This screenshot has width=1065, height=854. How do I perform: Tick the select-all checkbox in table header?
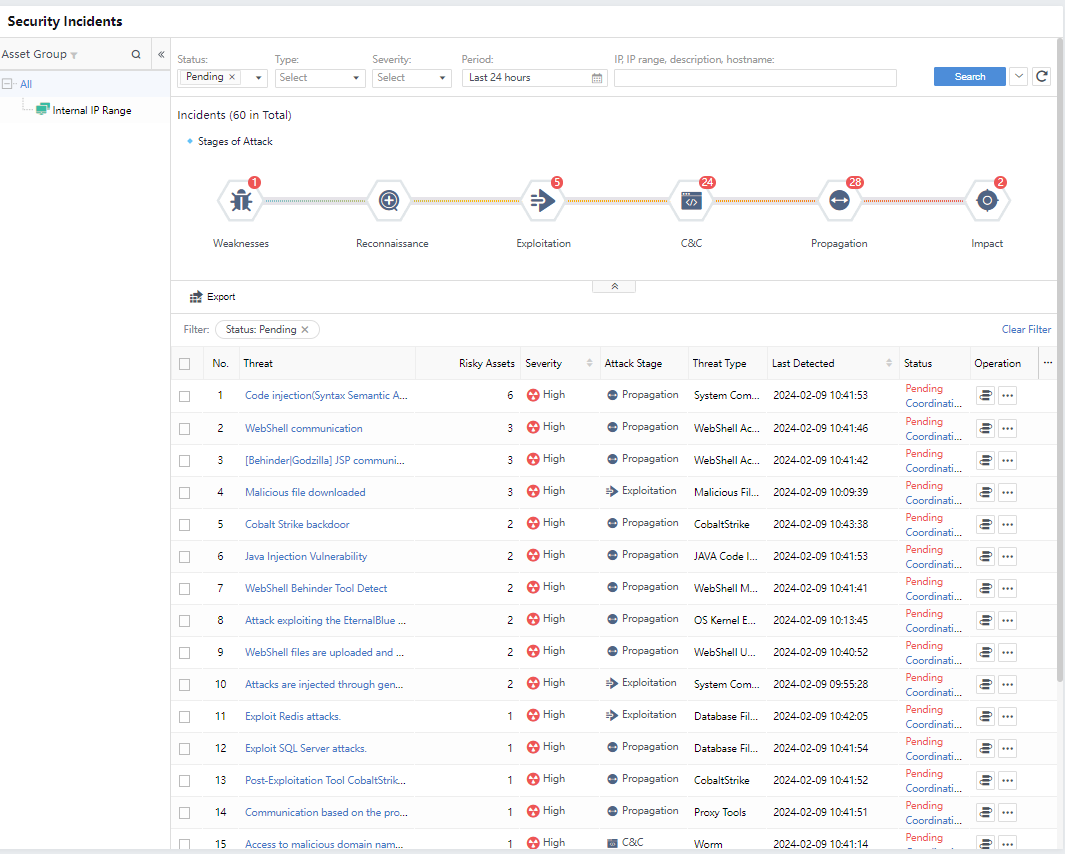[x=184, y=364]
